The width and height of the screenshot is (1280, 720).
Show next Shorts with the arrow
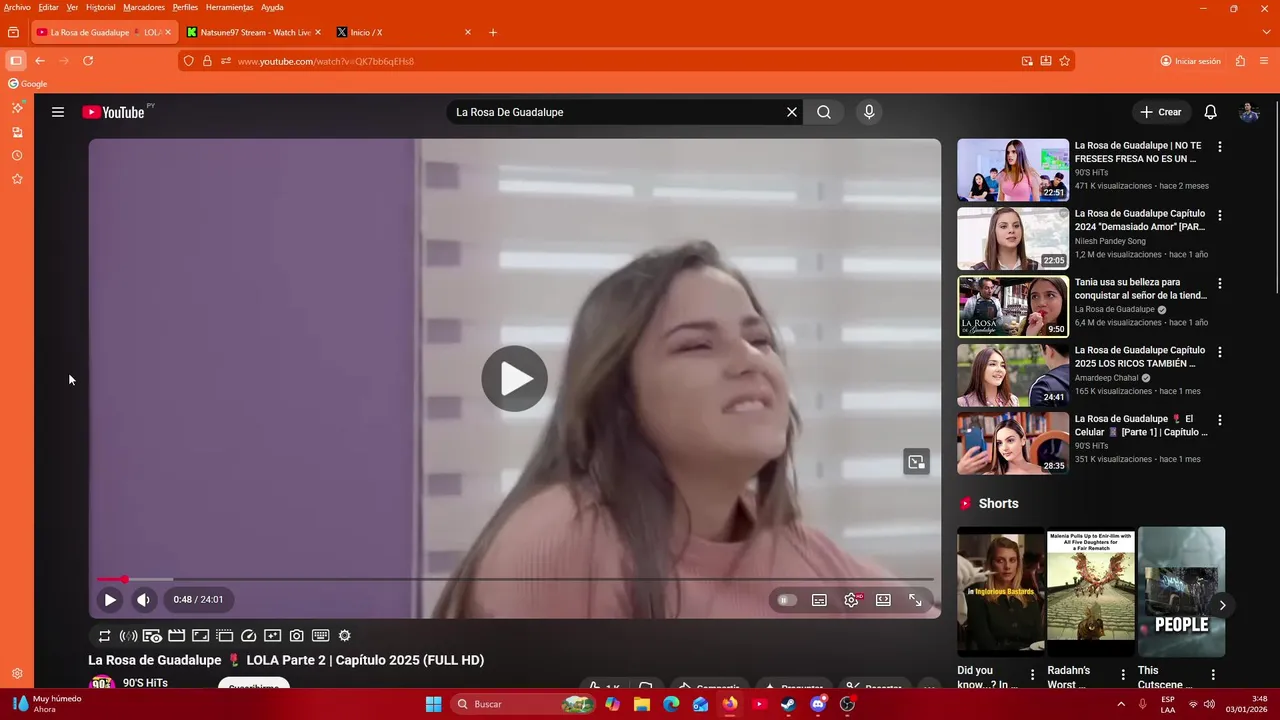pos(1222,605)
